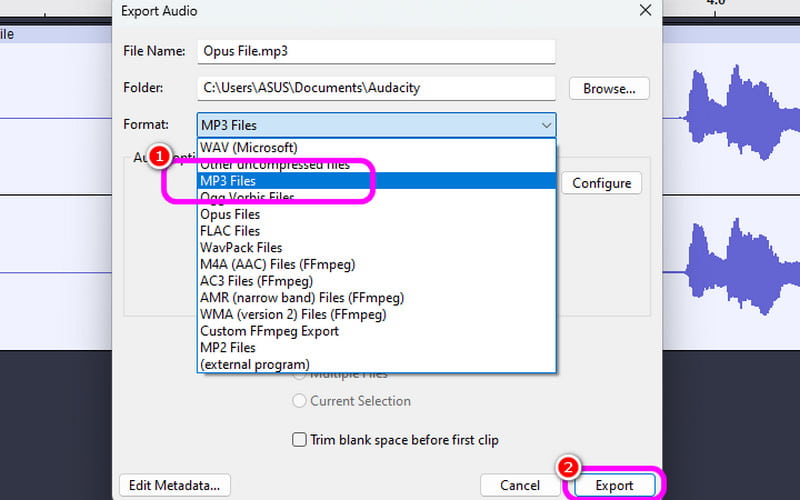The image size is (800, 500).
Task: Choose AC3 Files (FFmpeg) format
Action: coord(377,281)
